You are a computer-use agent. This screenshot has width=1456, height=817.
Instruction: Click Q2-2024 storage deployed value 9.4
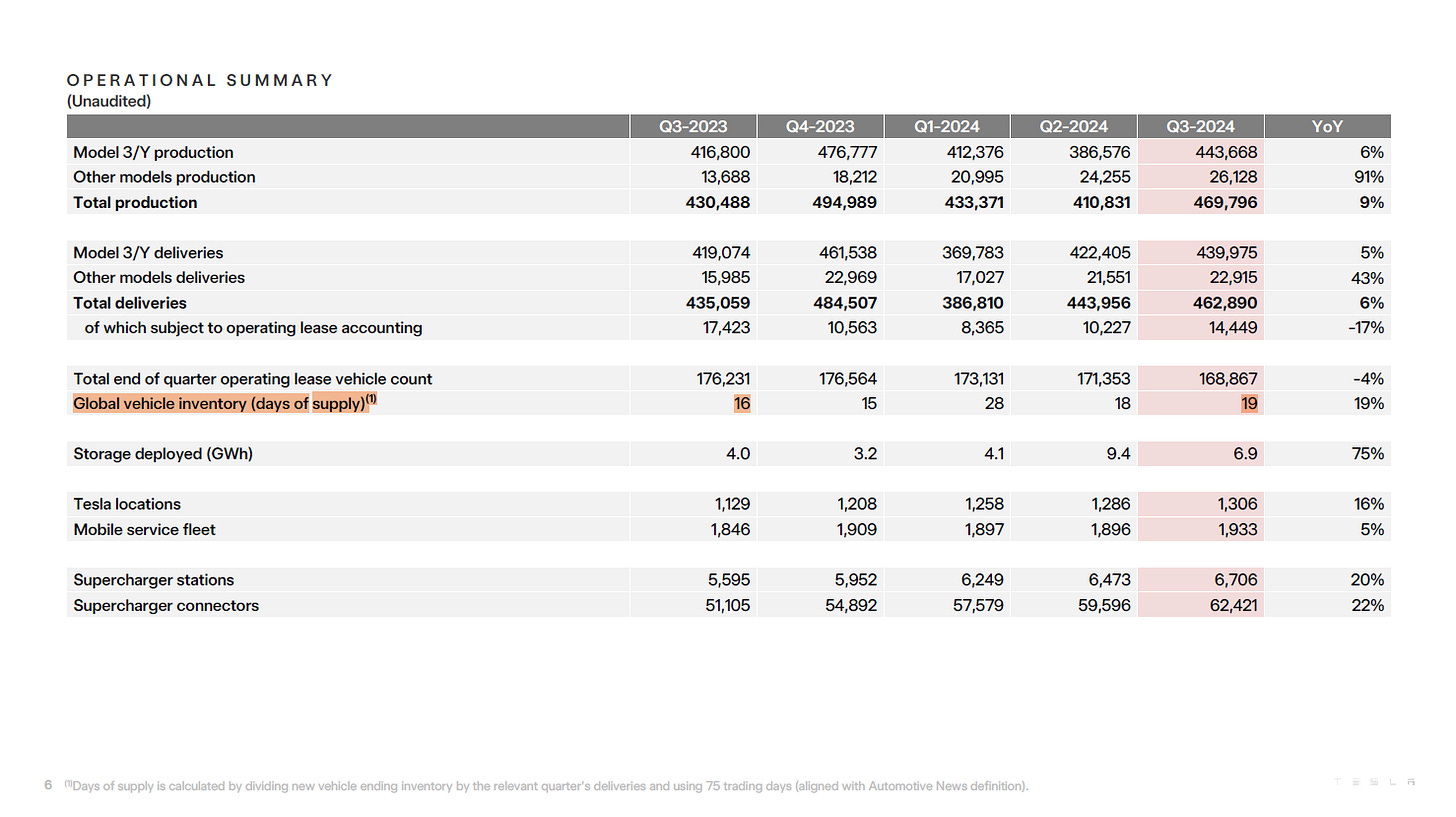coord(1120,454)
